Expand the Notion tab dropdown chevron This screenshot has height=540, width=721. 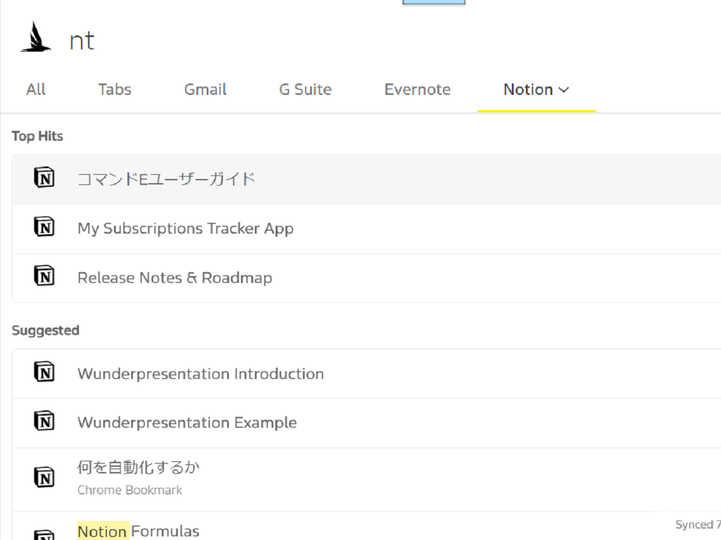(x=564, y=90)
